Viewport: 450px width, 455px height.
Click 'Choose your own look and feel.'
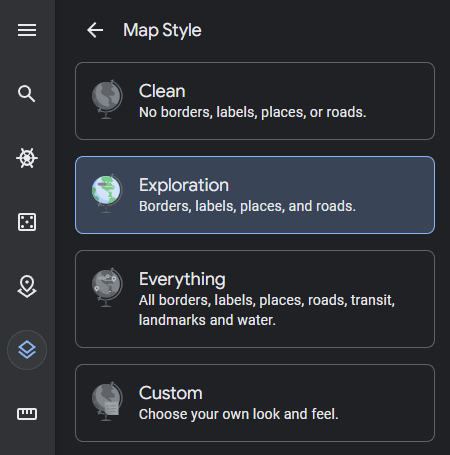click(239, 414)
